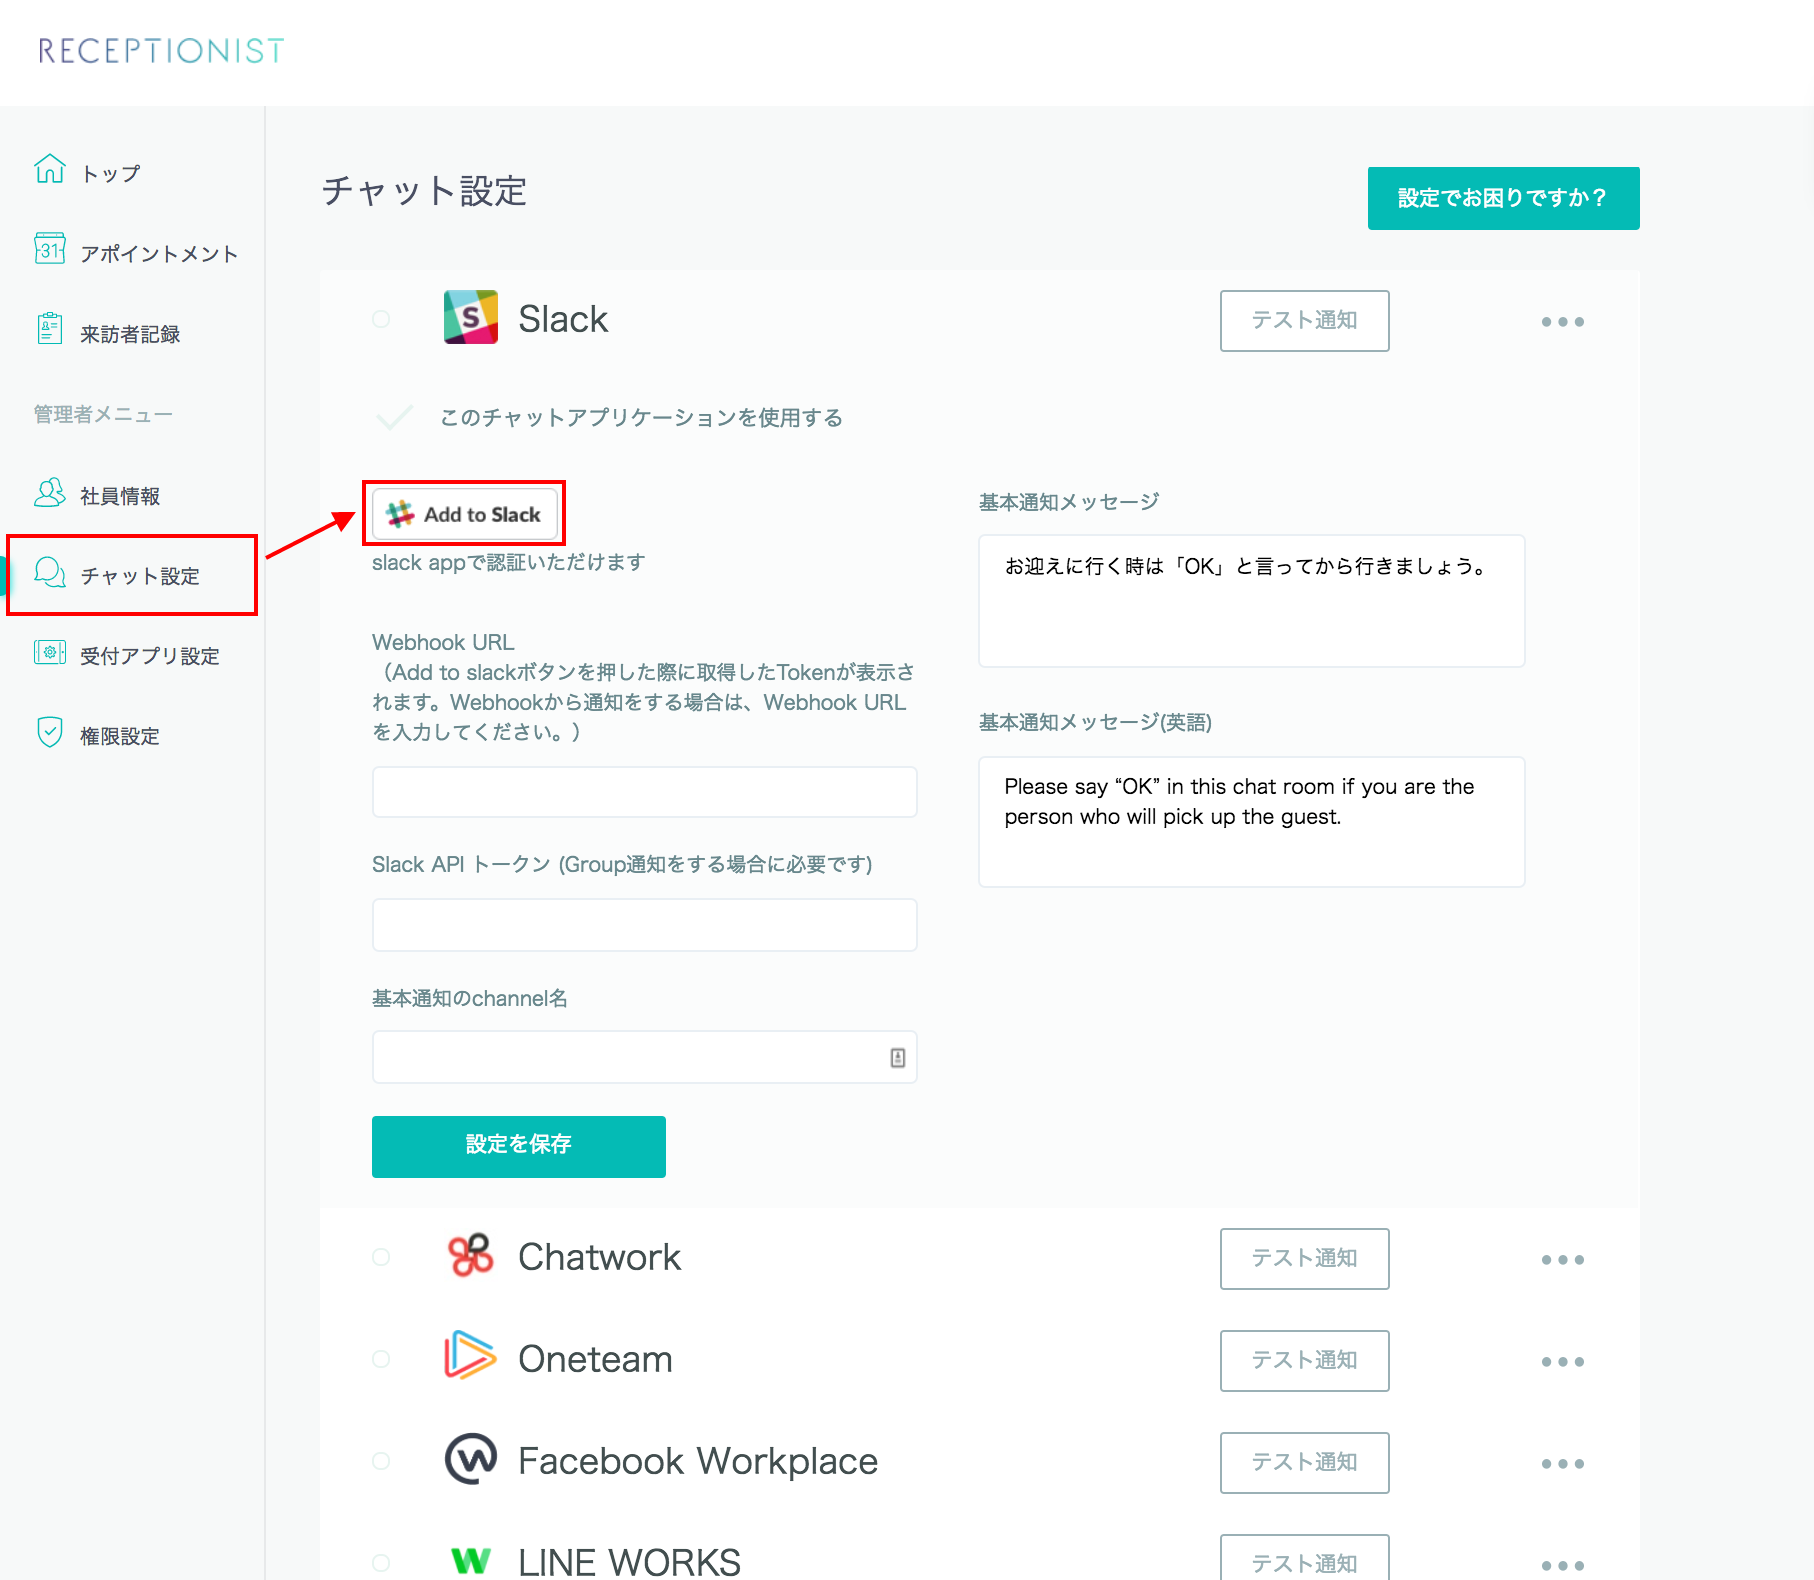
Task: Toggle the use this chat application checkmark
Action: click(x=394, y=417)
